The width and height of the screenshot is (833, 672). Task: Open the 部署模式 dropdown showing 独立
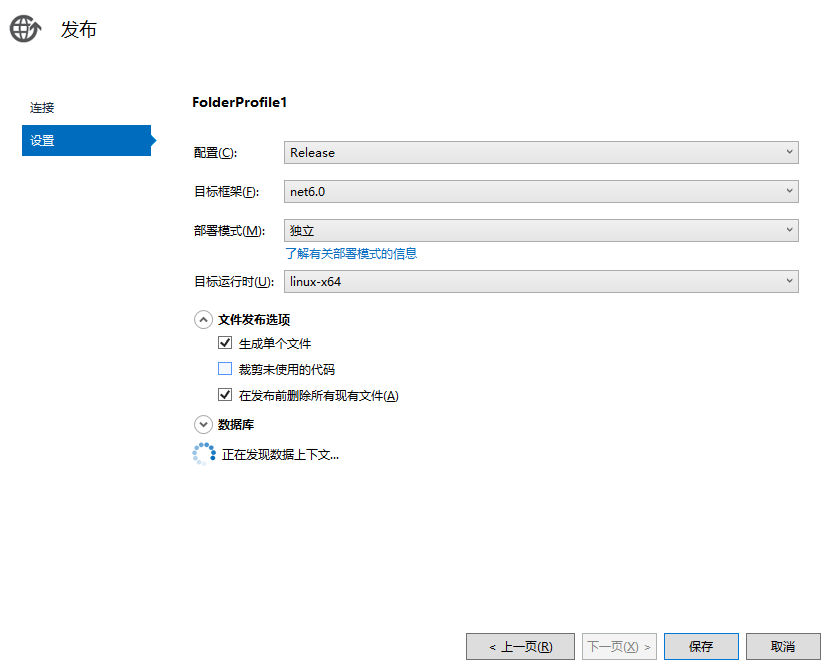click(541, 231)
